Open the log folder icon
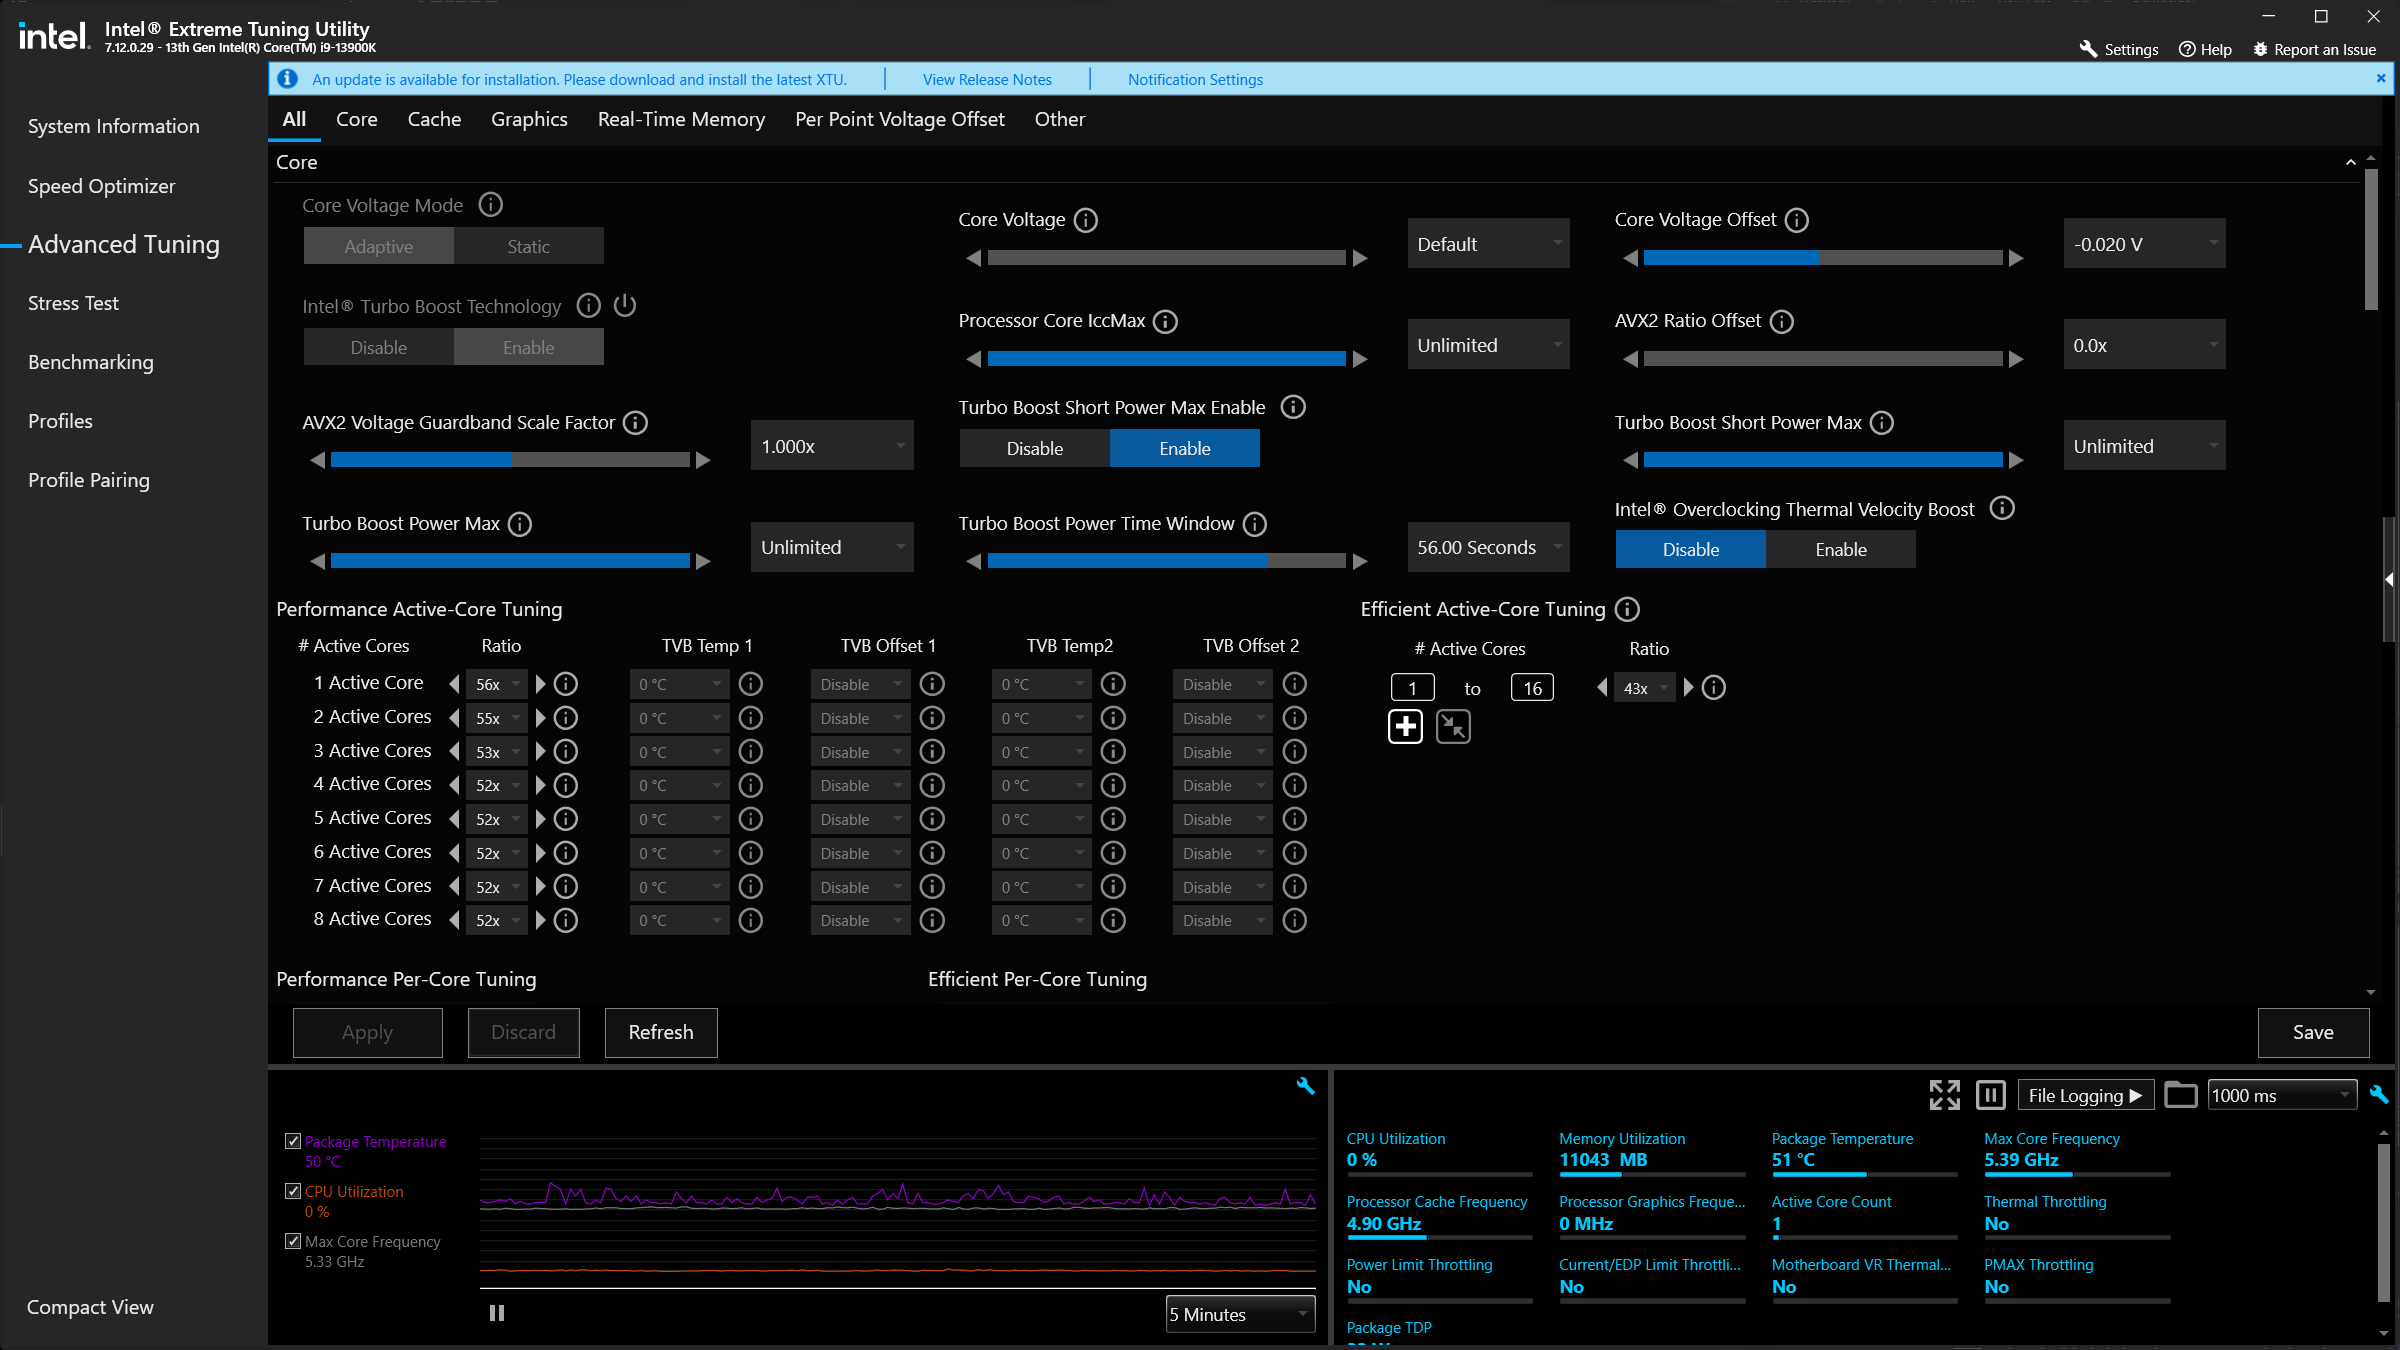The image size is (2400, 1350). (2180, 1095)
